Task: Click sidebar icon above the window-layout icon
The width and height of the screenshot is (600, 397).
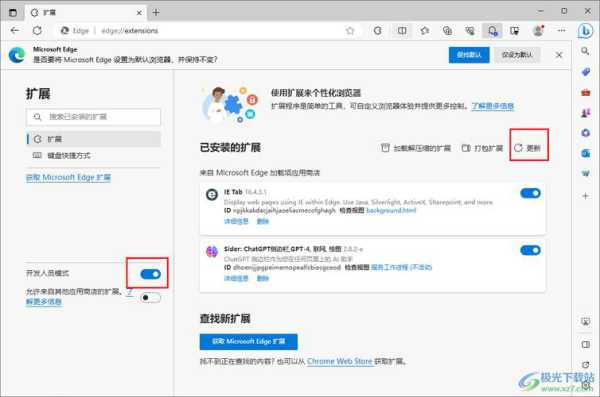Action: (x=585, y=322)
